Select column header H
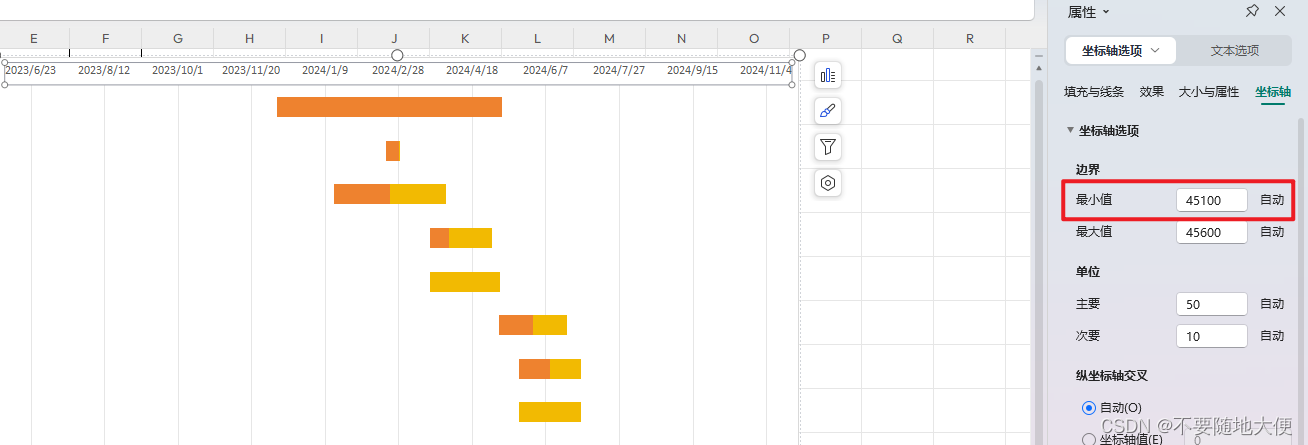The image size is (1308, 445). (x=250, y=39)
